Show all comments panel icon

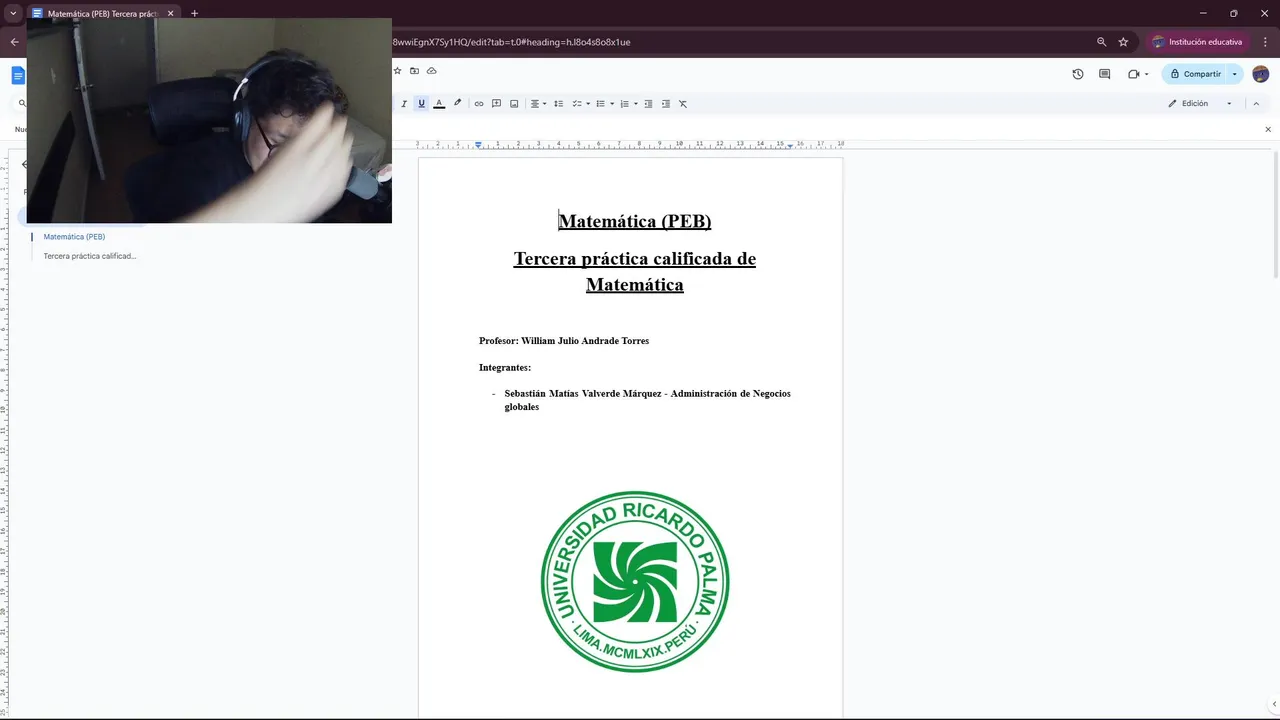coord(1105,74)
